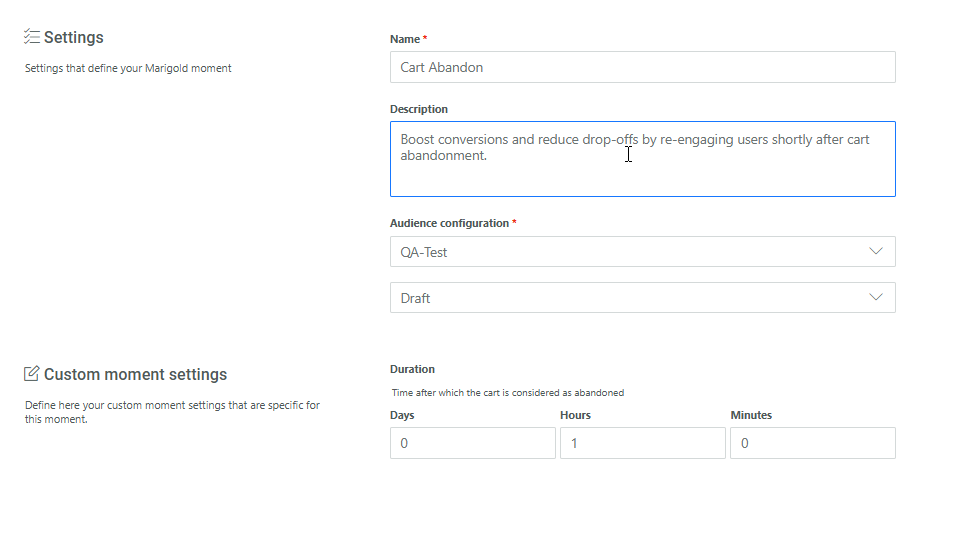Click the chevron arrow on Draft dropdown
The width and height of the screenshot is (974, 541).
876,298
